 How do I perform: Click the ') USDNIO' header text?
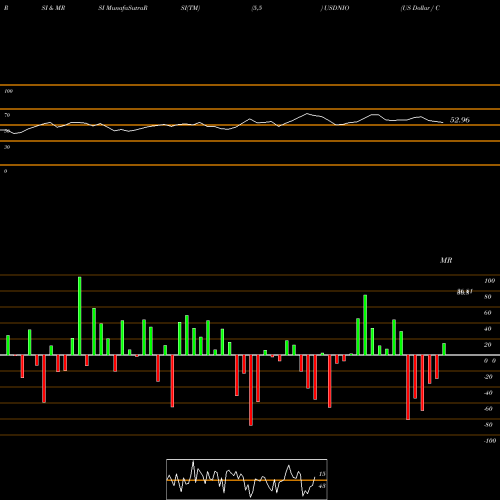pos(335,8)
